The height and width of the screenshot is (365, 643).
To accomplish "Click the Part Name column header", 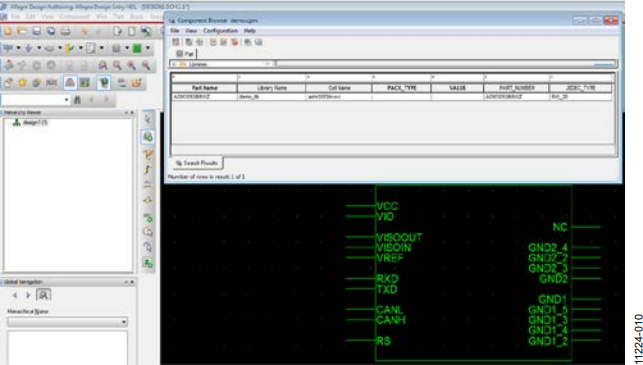I will [204, 88].
